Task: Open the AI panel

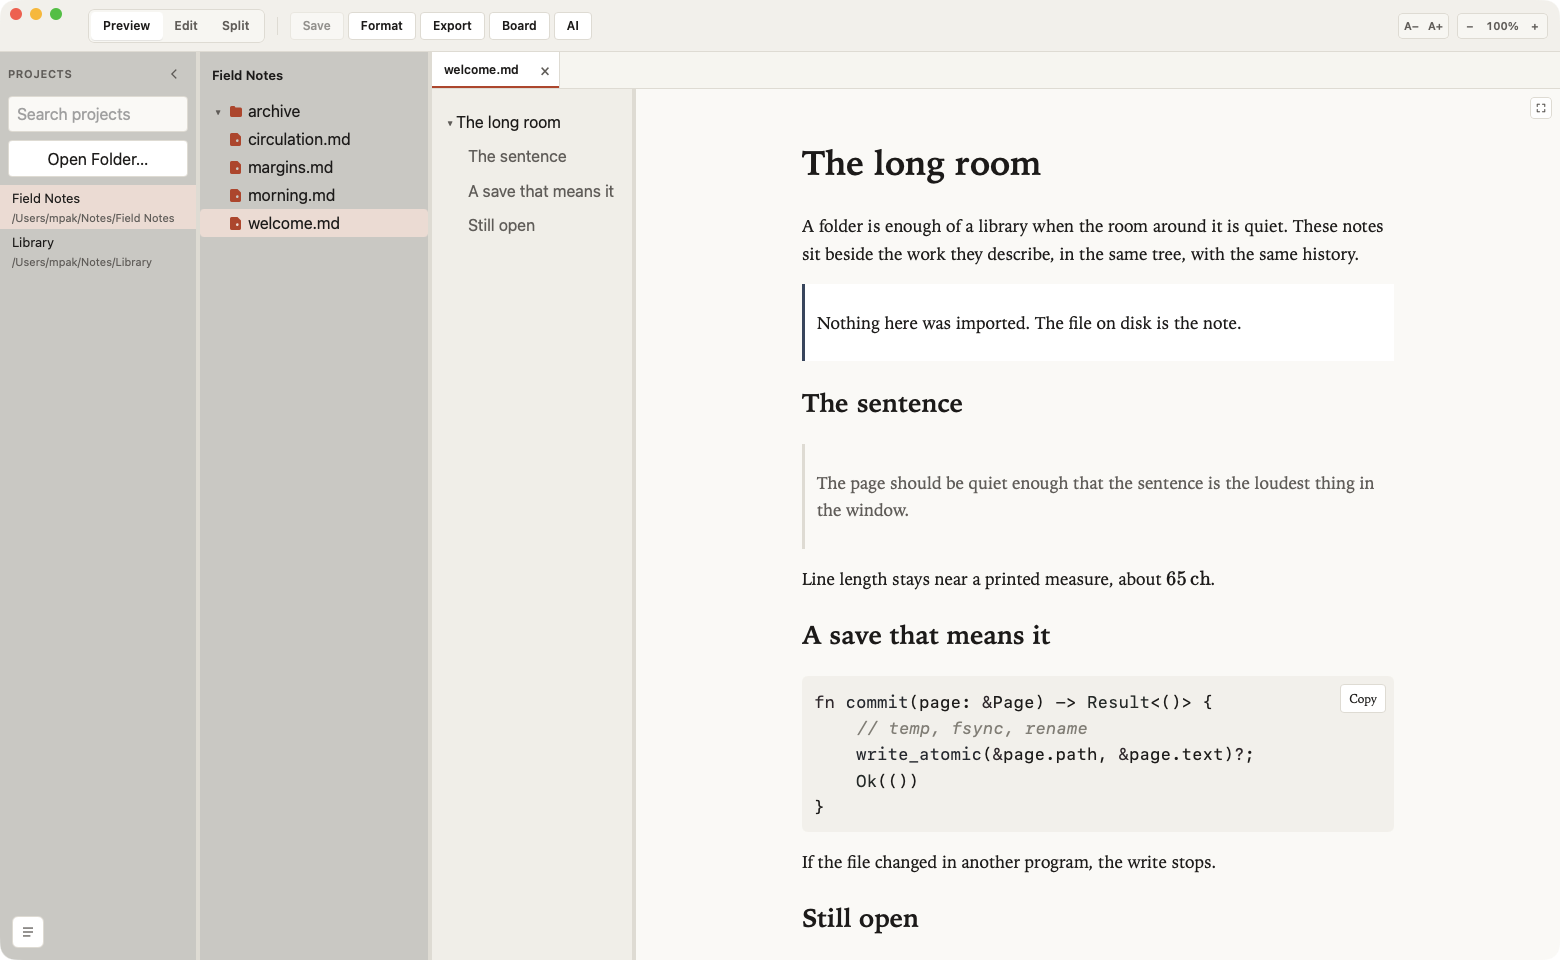Action: (573, 26)
